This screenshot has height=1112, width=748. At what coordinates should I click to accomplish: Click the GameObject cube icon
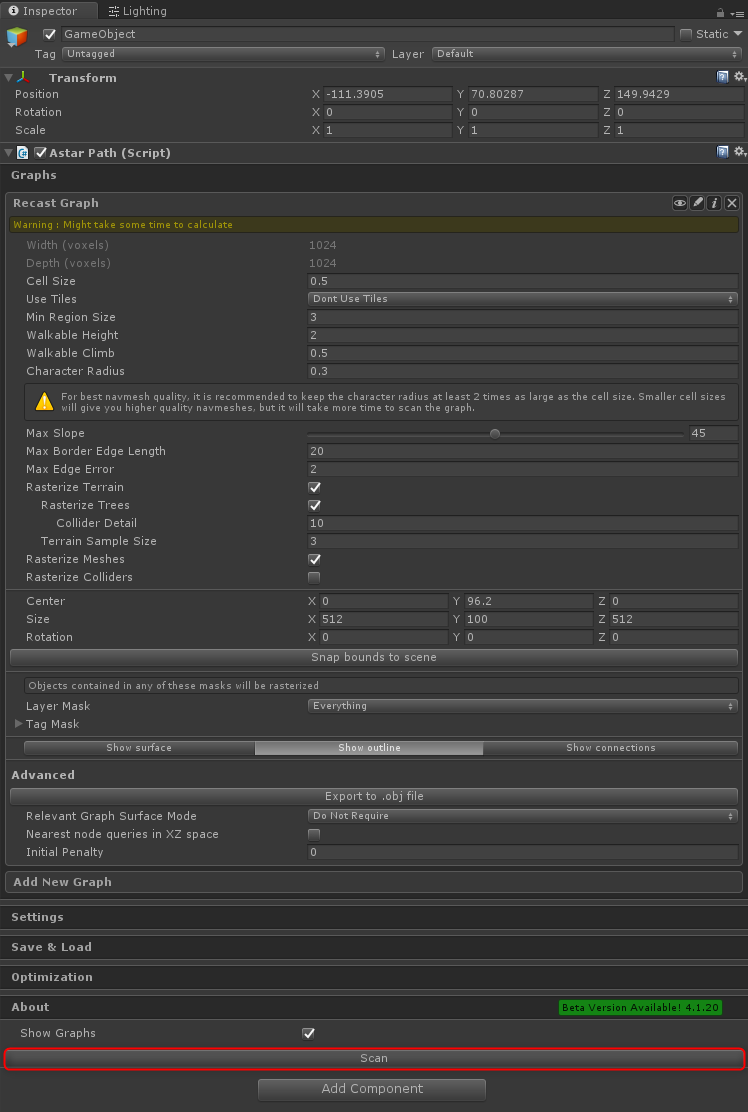[x=17, y=38]
